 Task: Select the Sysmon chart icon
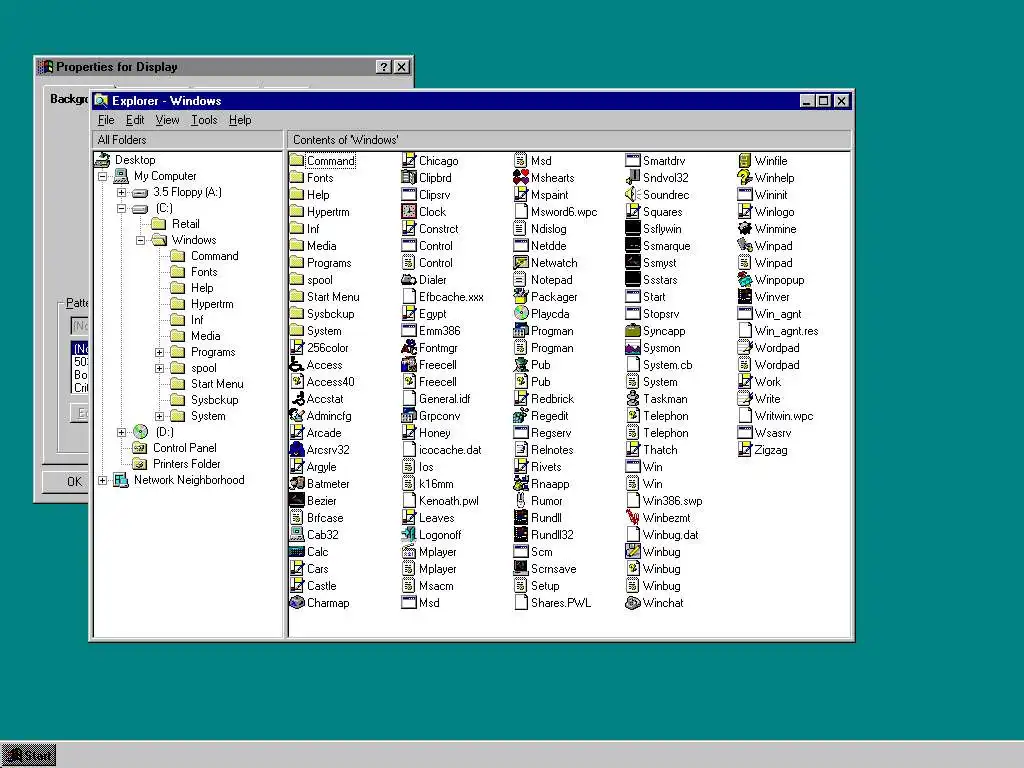(633, 347)
